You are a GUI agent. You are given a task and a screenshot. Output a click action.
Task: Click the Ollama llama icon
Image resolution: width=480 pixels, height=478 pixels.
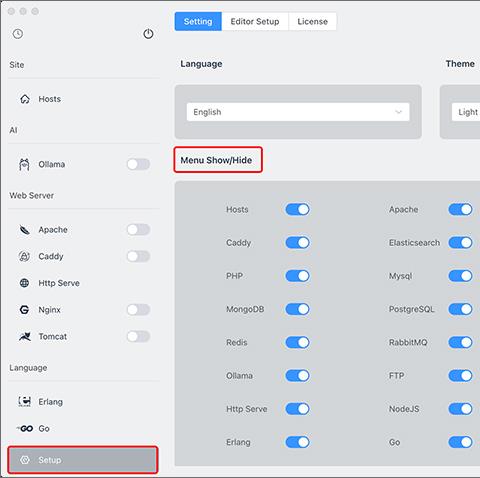[24, 164]
